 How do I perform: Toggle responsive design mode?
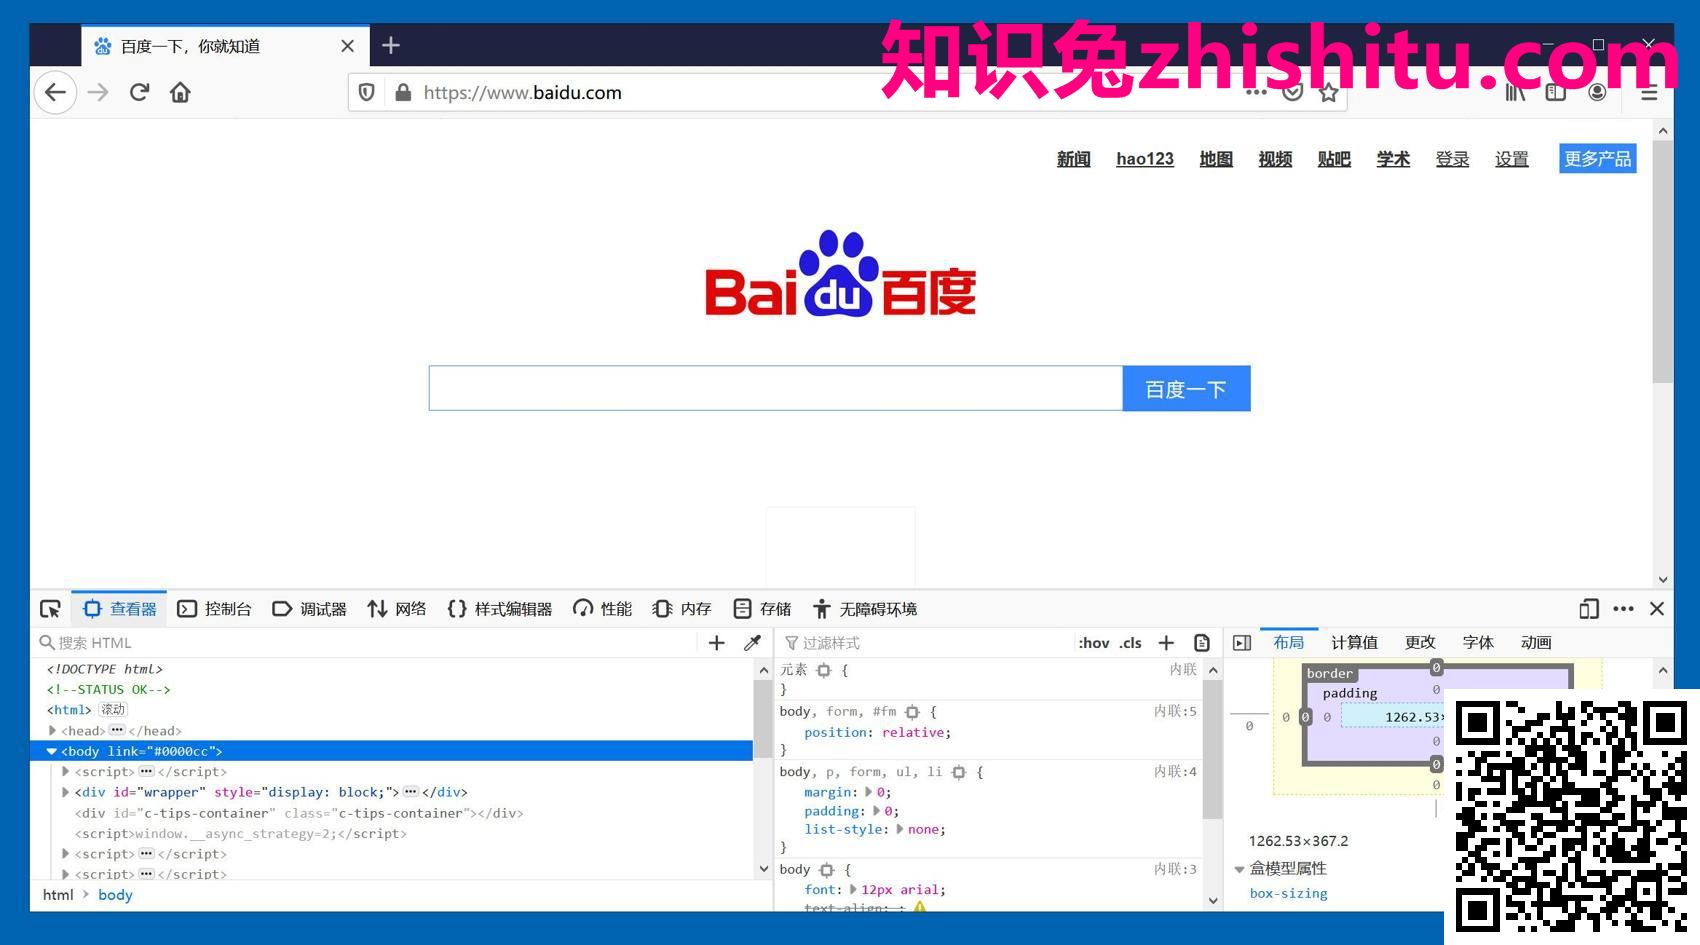(x=1589, y=609)
